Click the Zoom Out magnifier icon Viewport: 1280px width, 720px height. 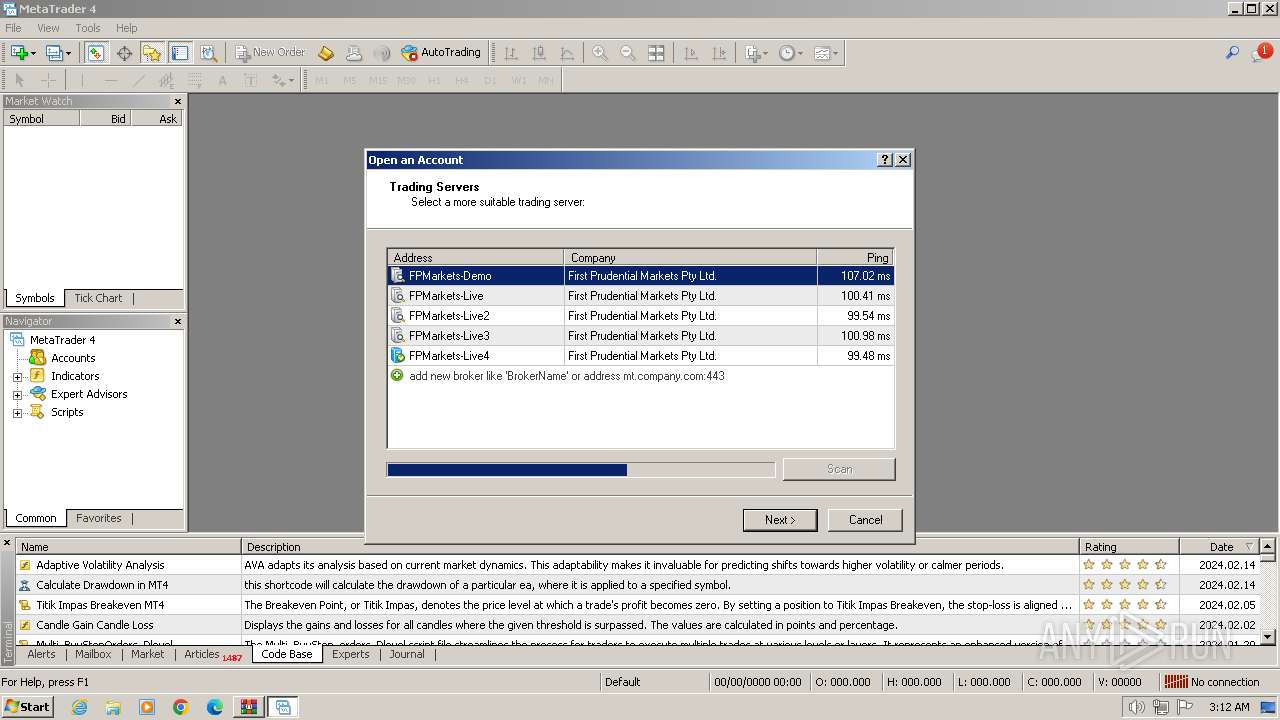click(628, 53)
